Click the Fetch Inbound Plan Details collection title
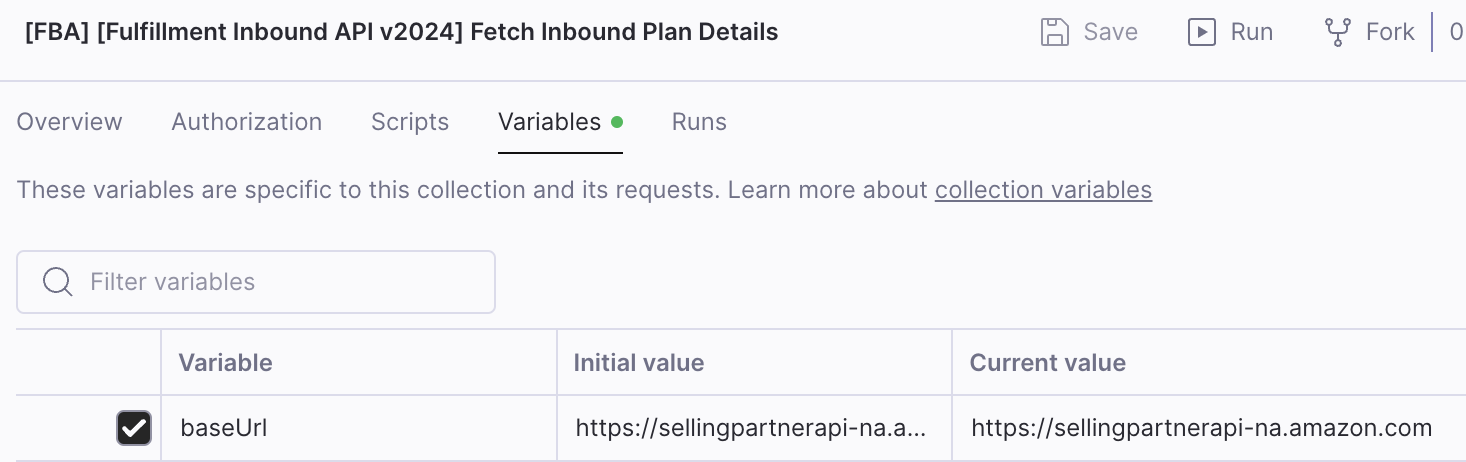This screenshot has width=1466, height=462. (401, 32)
